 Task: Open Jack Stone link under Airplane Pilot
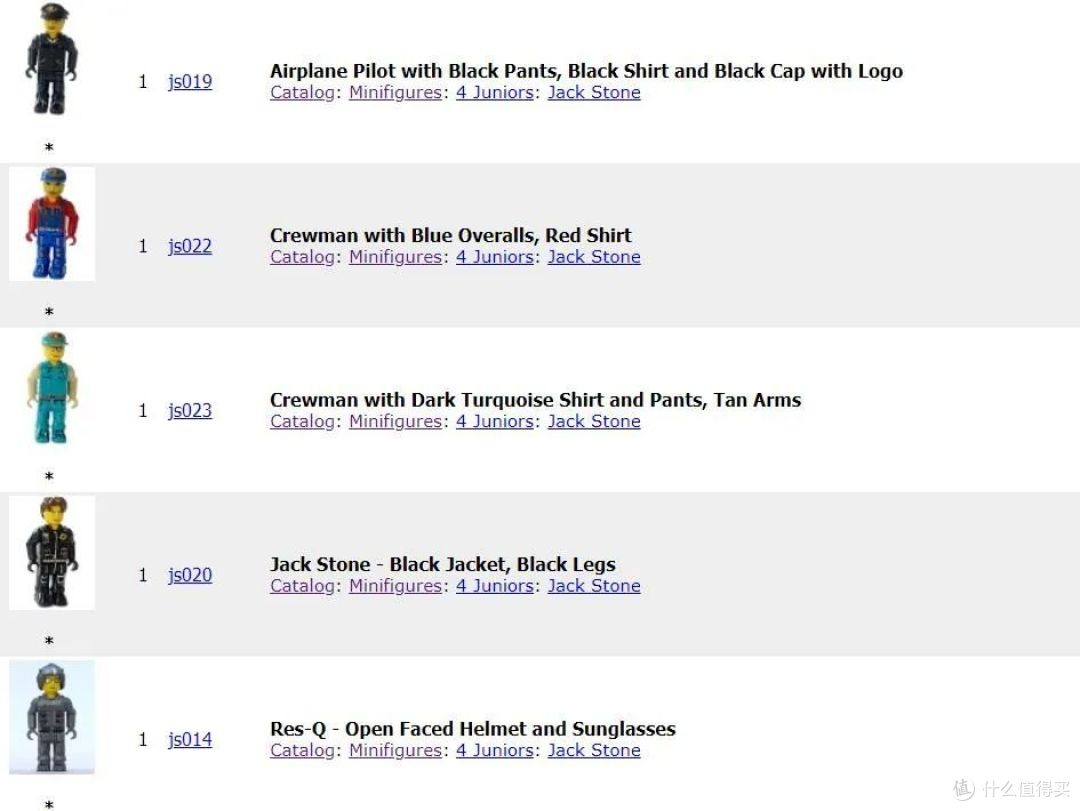(594, 92)
